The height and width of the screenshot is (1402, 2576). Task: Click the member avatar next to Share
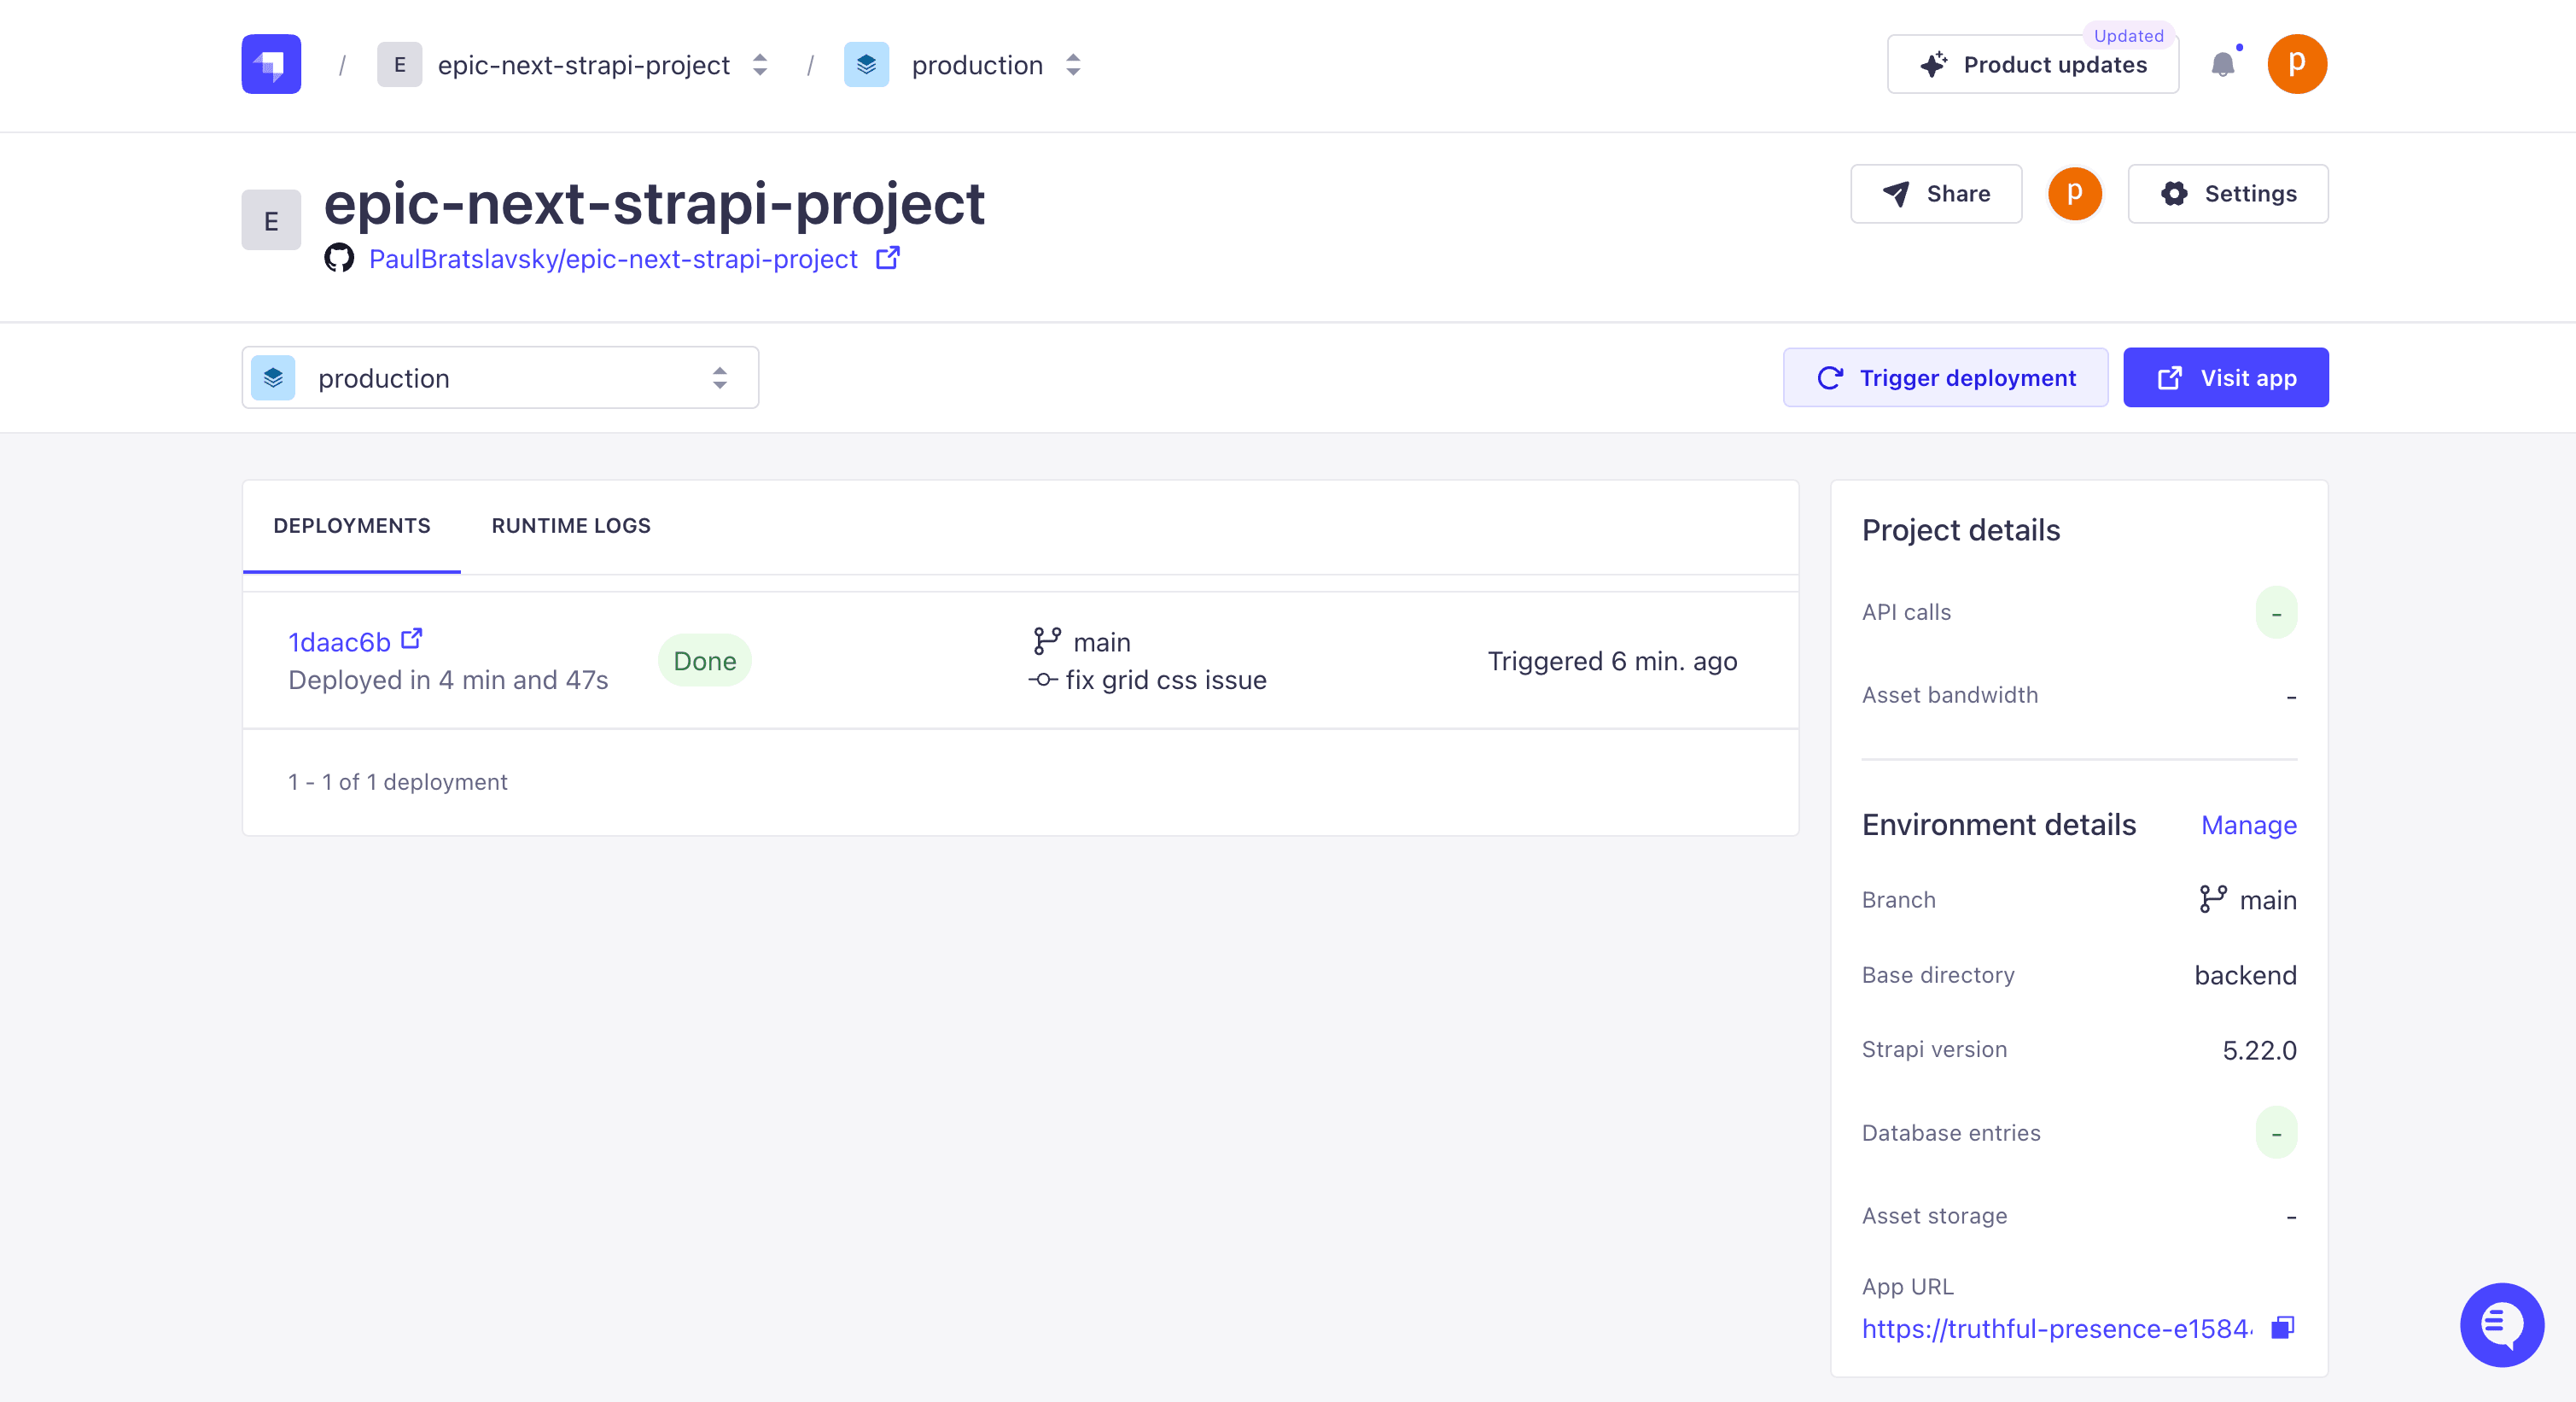point(2075,193)
